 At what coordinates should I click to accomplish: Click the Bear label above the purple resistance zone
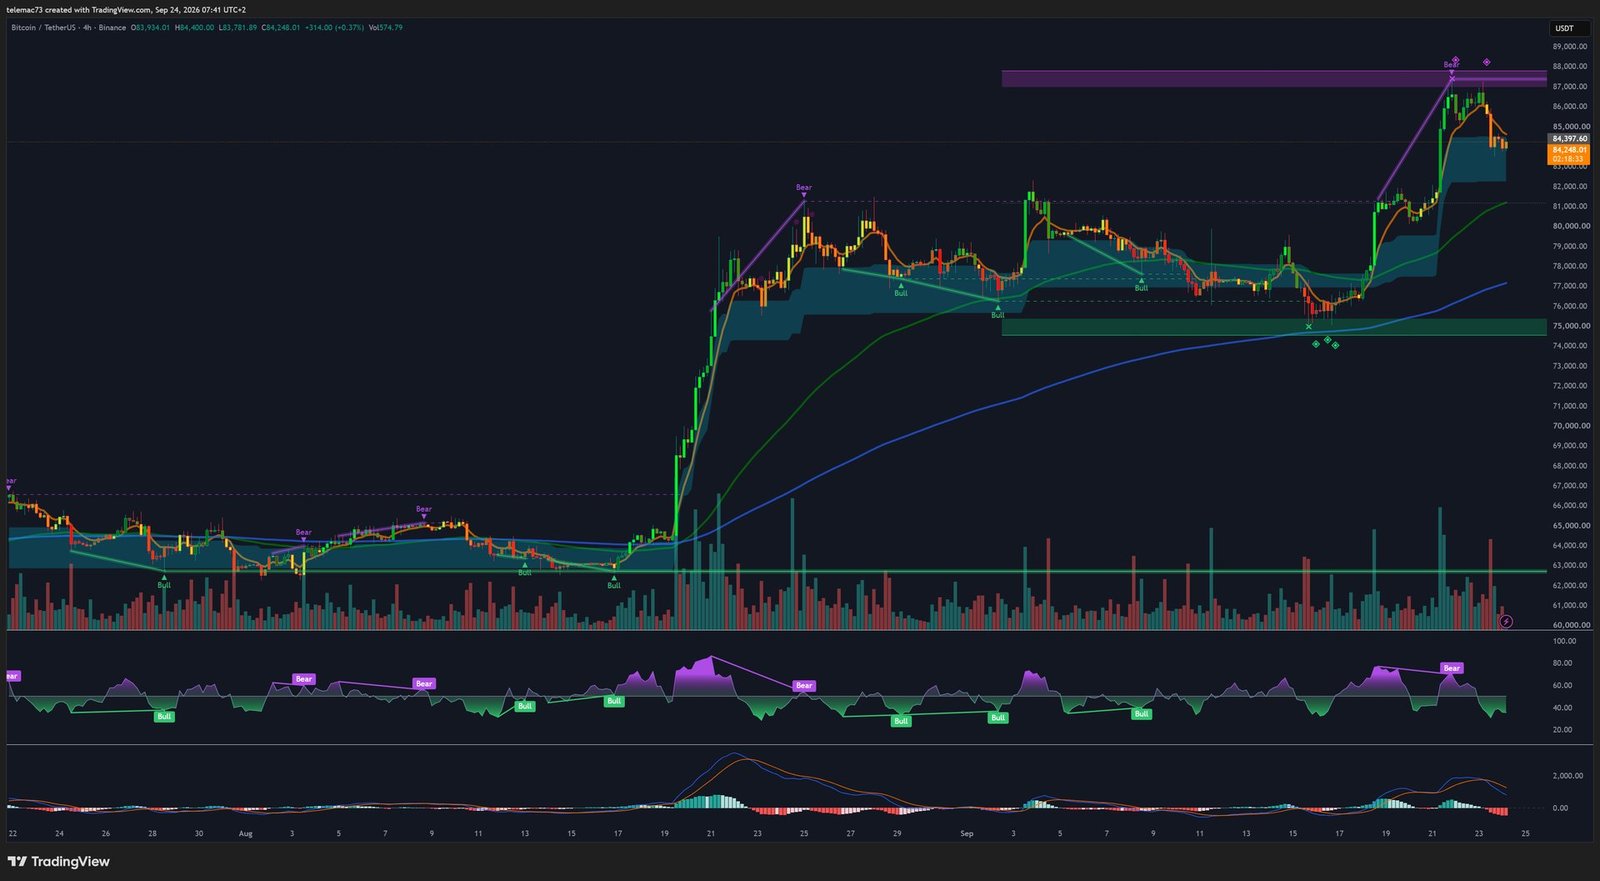[x=1451, y=65]
